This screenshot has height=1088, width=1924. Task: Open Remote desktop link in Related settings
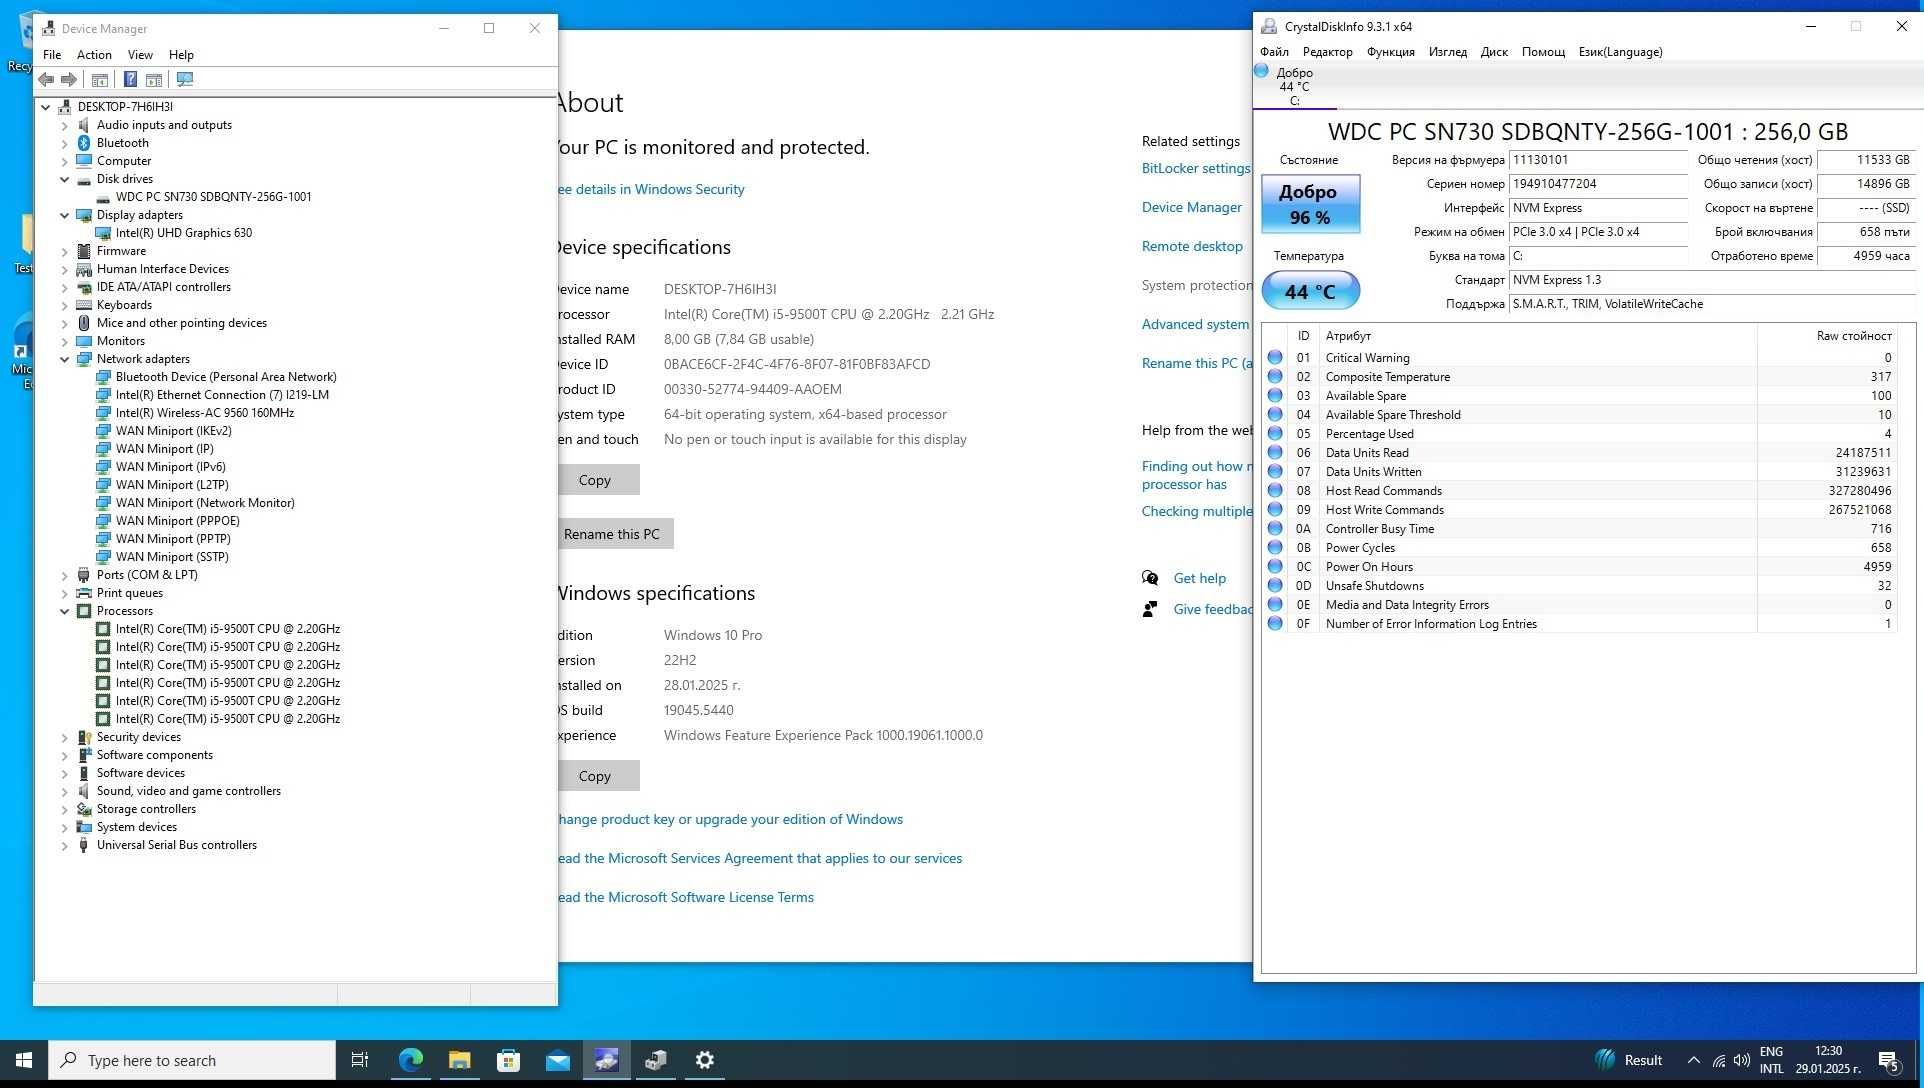tap(1192, 246)
